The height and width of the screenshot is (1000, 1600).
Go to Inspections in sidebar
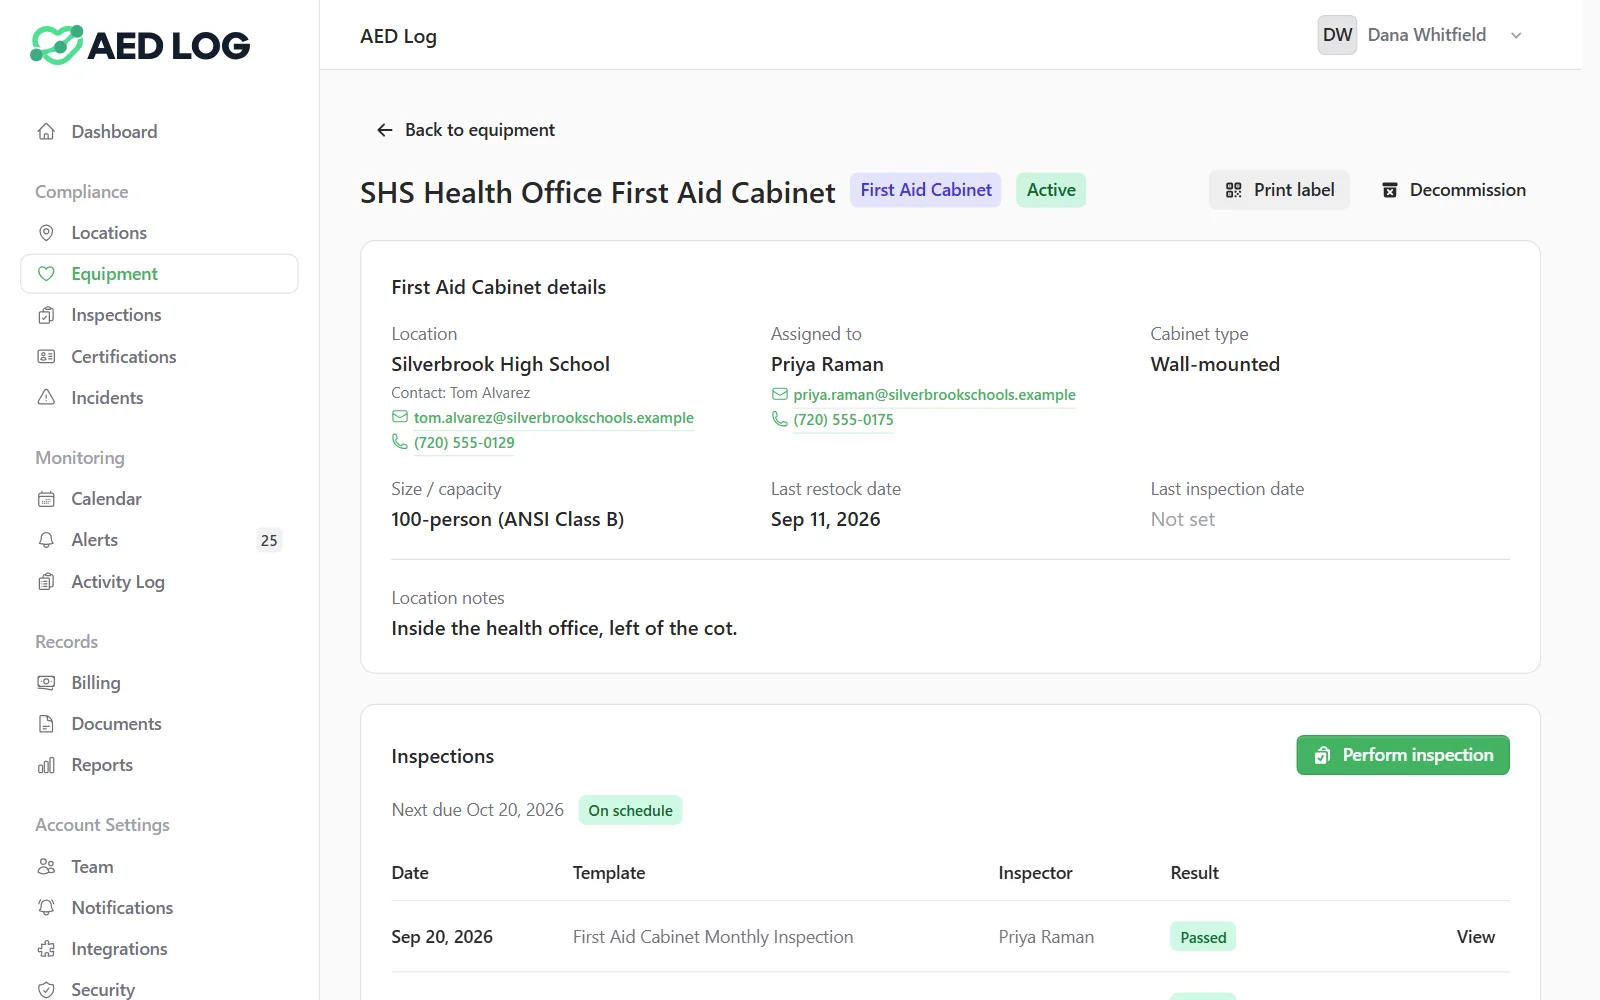point(159,315)
